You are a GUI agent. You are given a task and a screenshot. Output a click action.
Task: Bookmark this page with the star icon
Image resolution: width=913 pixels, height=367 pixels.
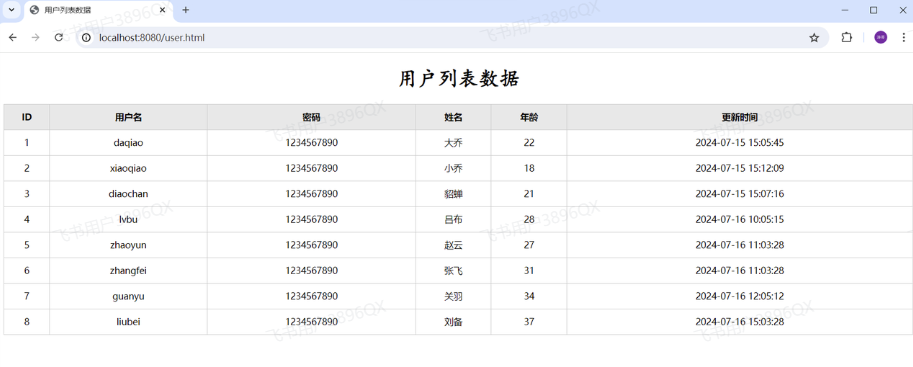pyautogui.click(x=814, y=38)
